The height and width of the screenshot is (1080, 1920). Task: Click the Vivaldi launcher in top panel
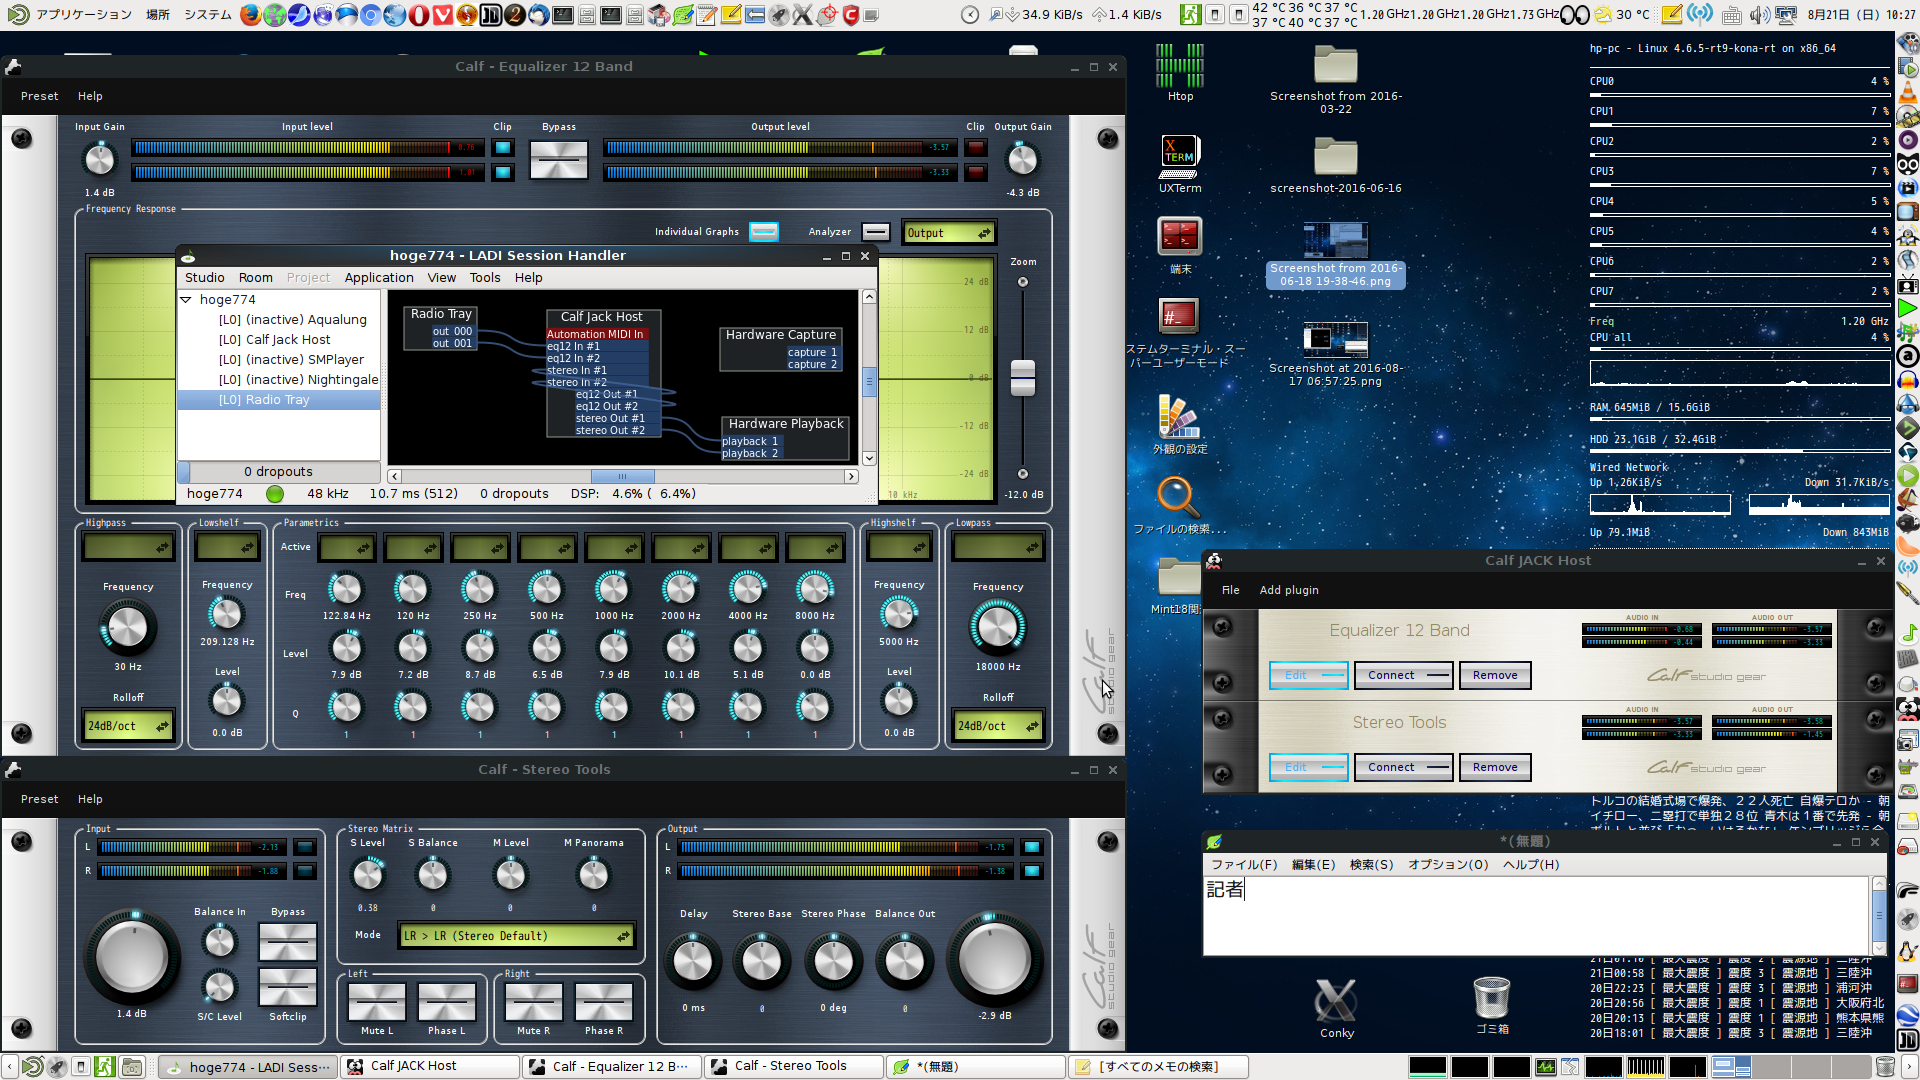coord(442,14)
